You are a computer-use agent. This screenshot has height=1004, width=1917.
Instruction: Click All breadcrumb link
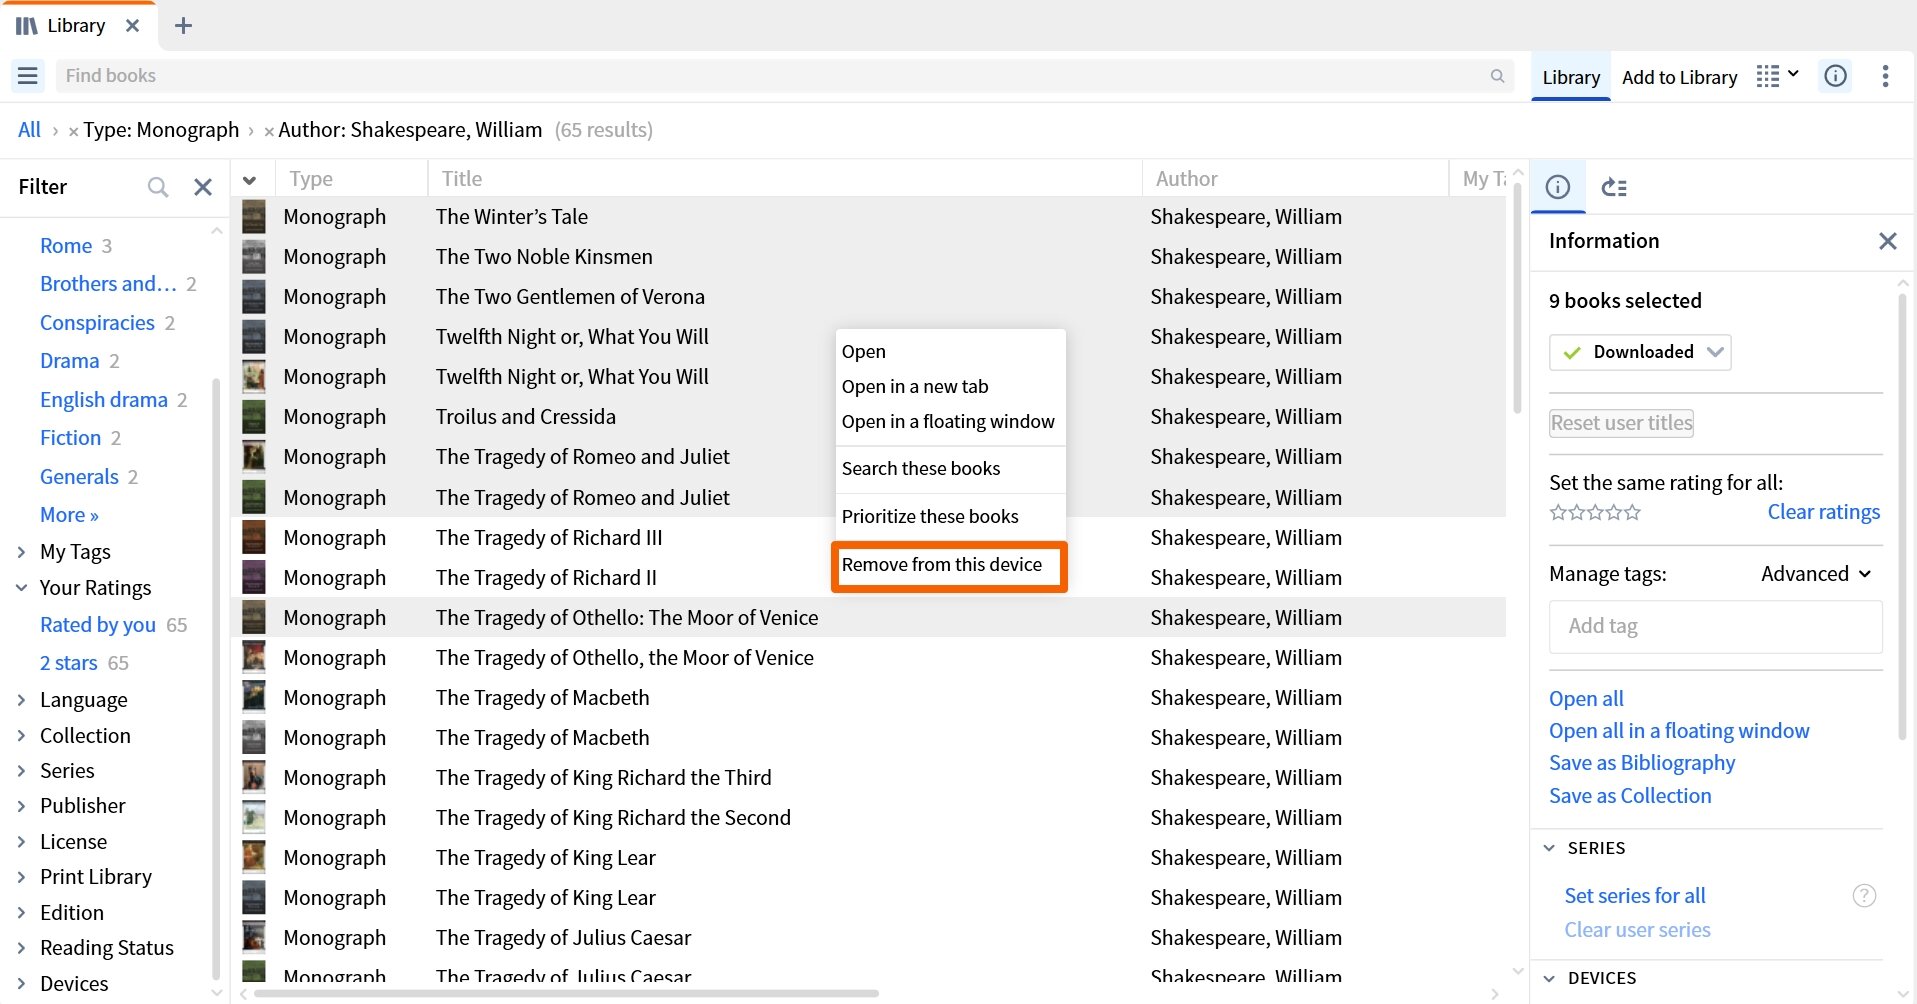(x=29, y=130)
